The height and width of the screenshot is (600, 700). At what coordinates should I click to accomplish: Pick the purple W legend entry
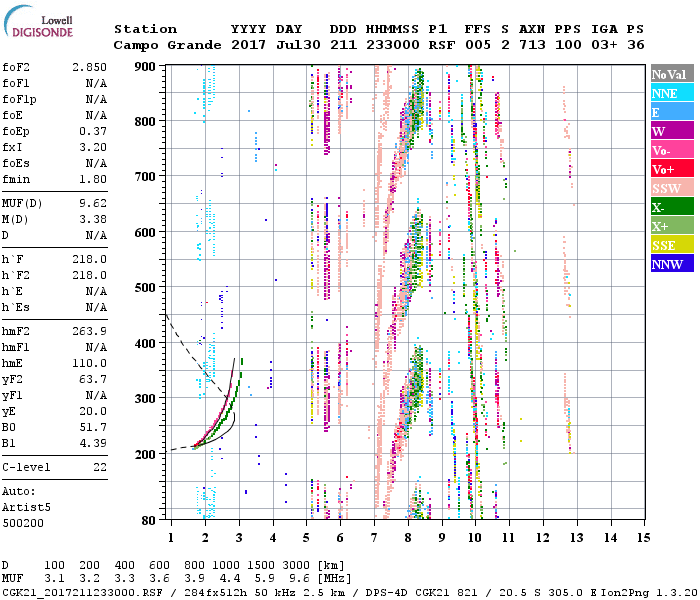(672, 132)
